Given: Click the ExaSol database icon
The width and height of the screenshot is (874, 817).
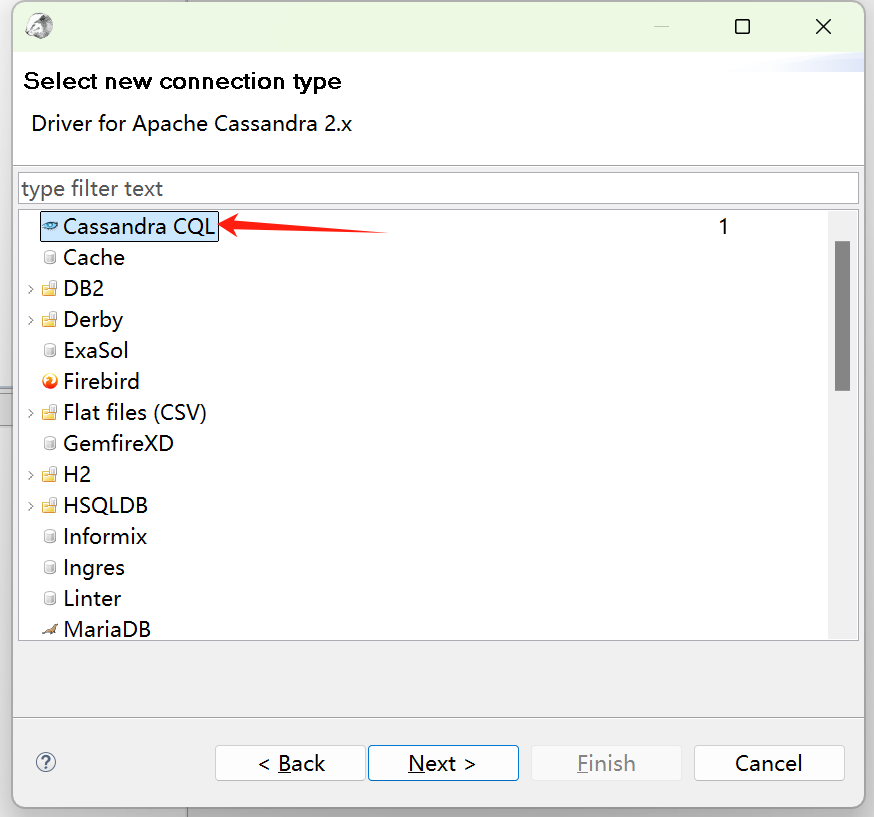Looking at the screenshot, I should pyautogui.click(x=50, y=351).
